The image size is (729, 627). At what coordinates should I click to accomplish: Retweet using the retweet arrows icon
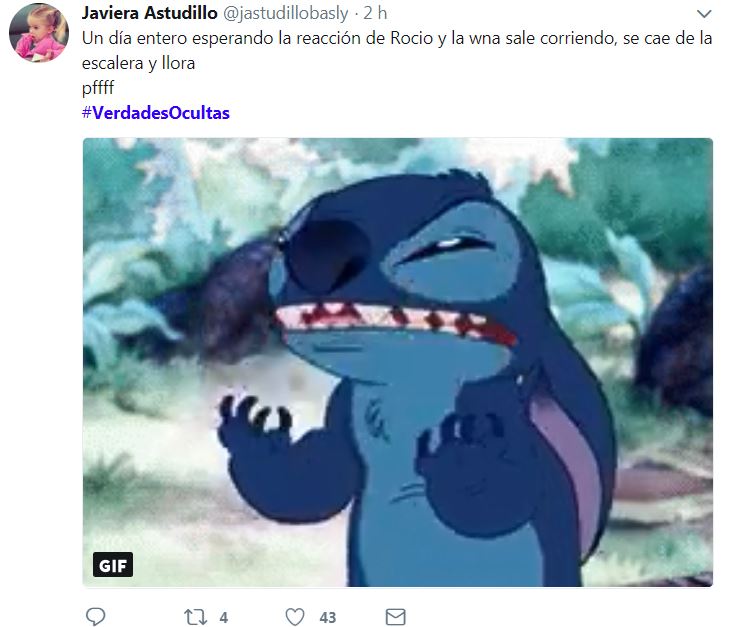coord(195,617)
